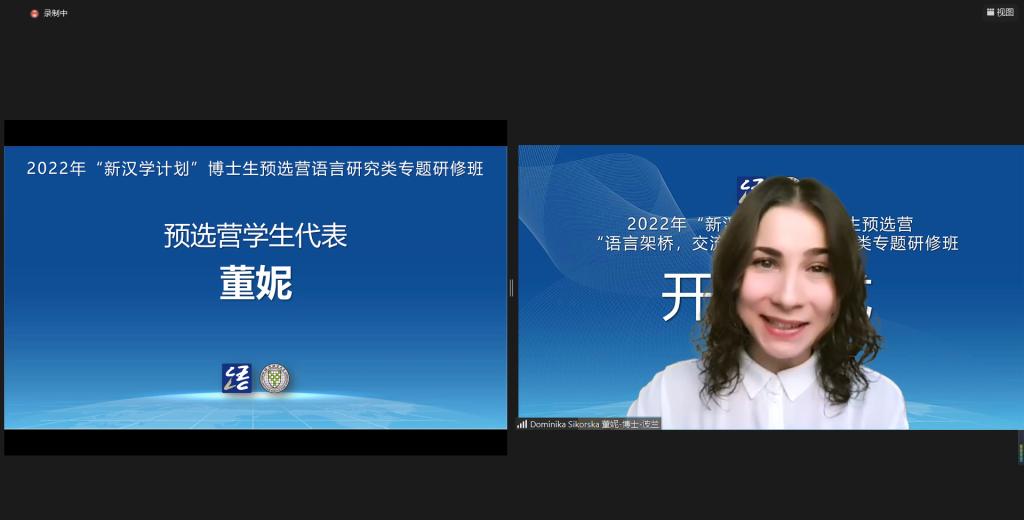The height and width of the screenshot is (520, 1024).
Task: Click the large 开 character behind the speaker
Action: [x=685, y=298]
